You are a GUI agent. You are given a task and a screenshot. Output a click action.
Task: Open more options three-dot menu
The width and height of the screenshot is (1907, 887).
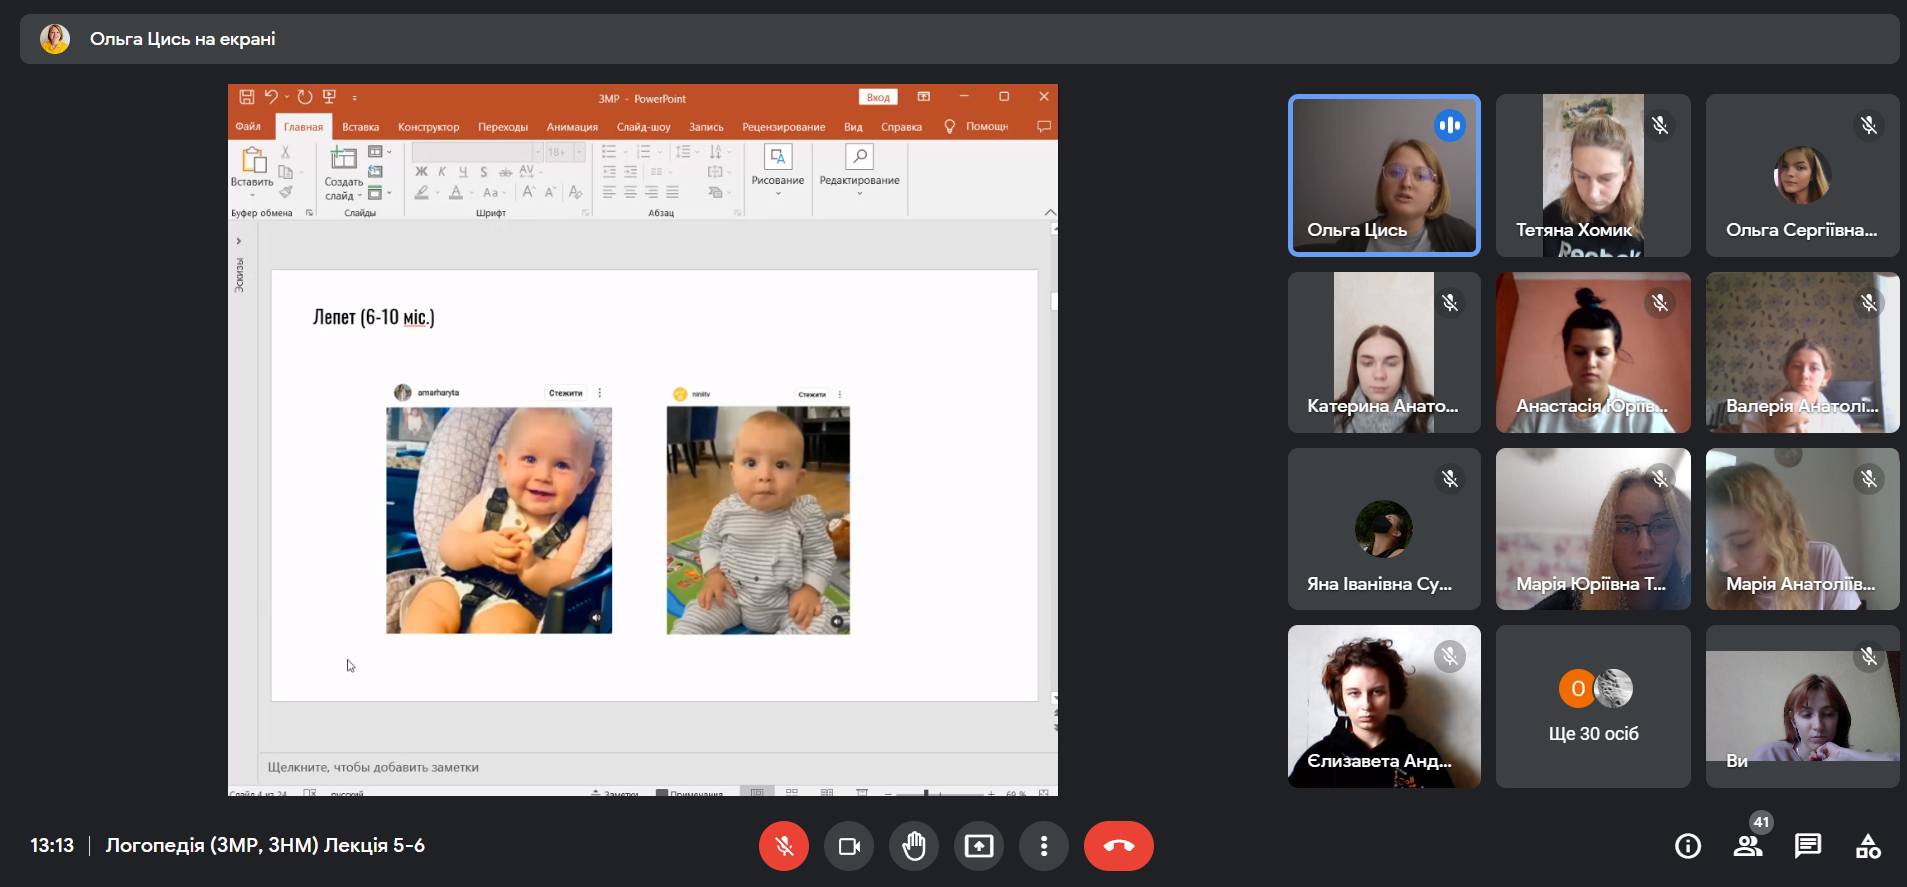pos(1043,846)
